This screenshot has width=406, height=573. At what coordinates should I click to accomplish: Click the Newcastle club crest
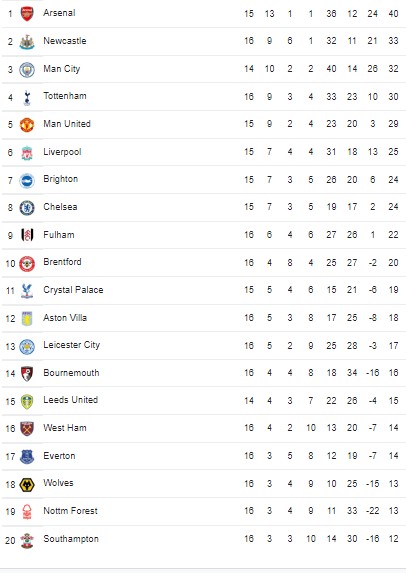pos(27,42)
